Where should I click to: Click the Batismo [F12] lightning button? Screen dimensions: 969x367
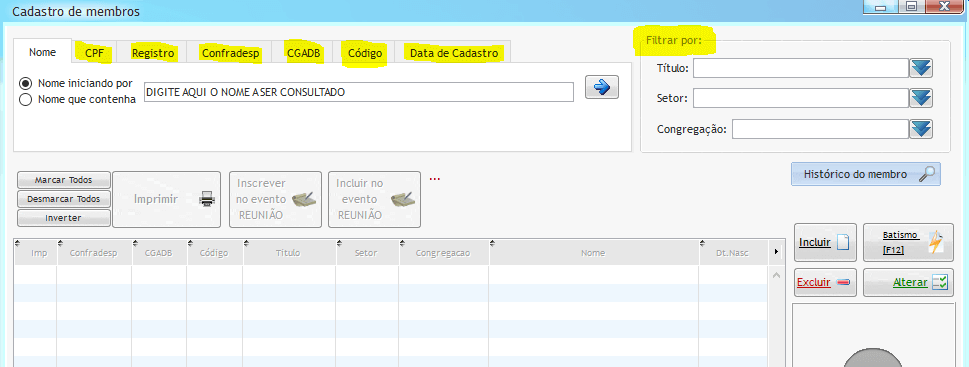908,242
